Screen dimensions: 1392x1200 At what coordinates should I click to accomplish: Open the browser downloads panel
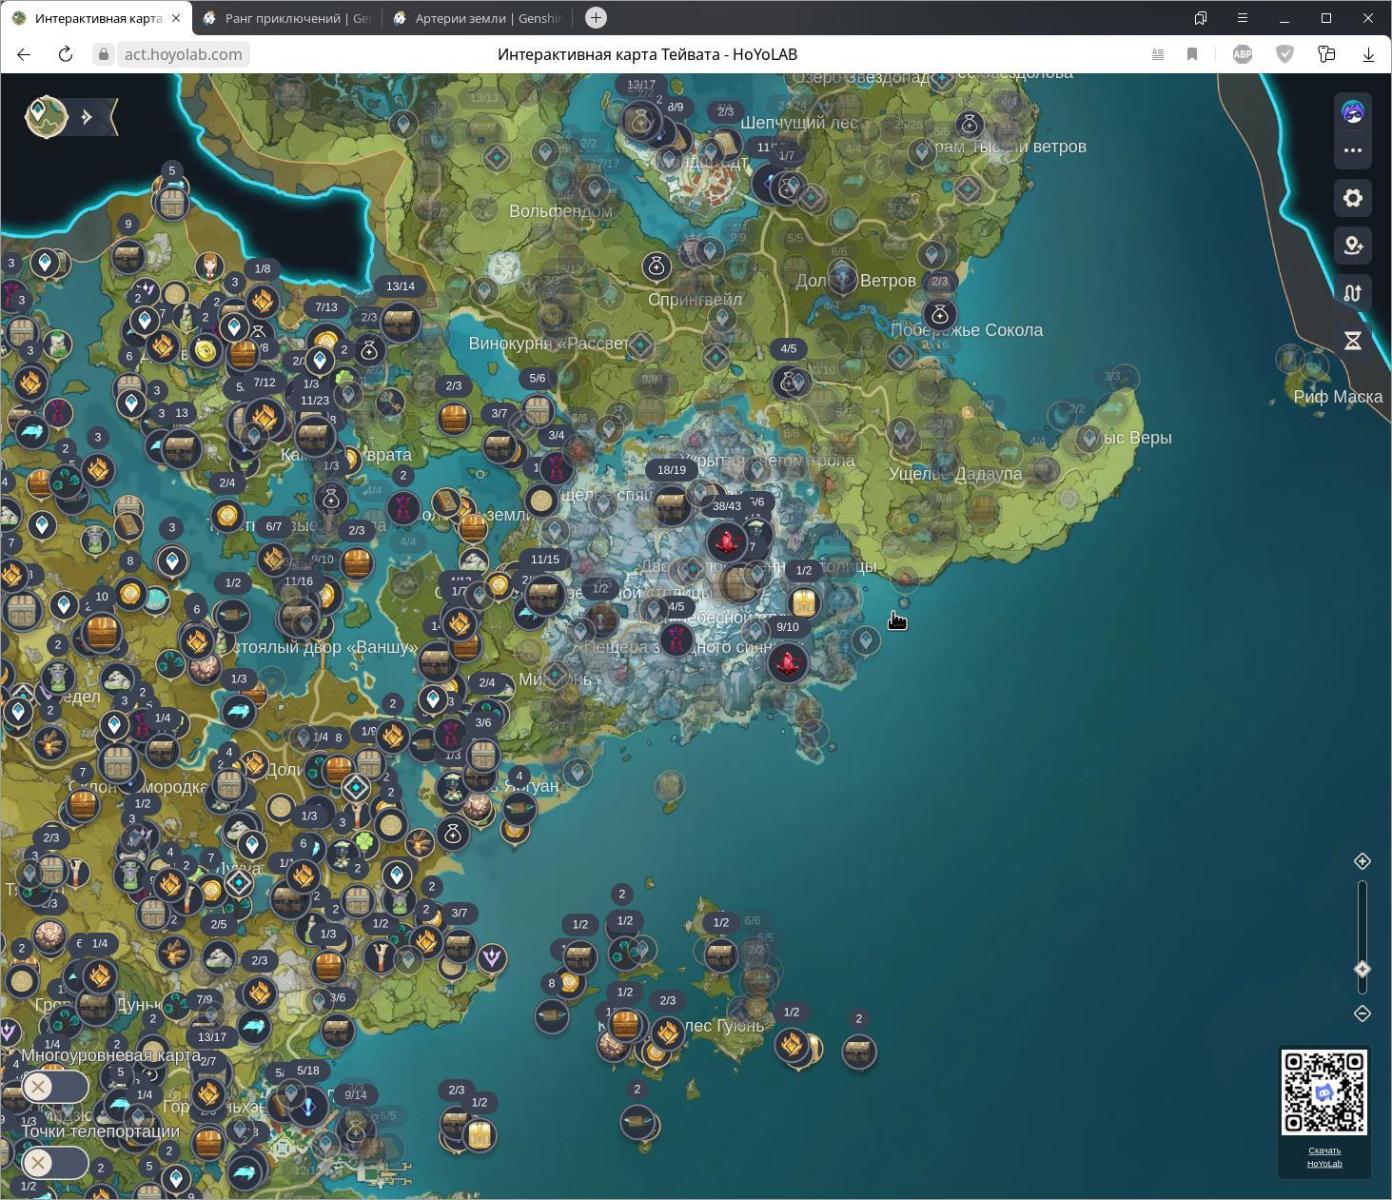pos(1368,54)
